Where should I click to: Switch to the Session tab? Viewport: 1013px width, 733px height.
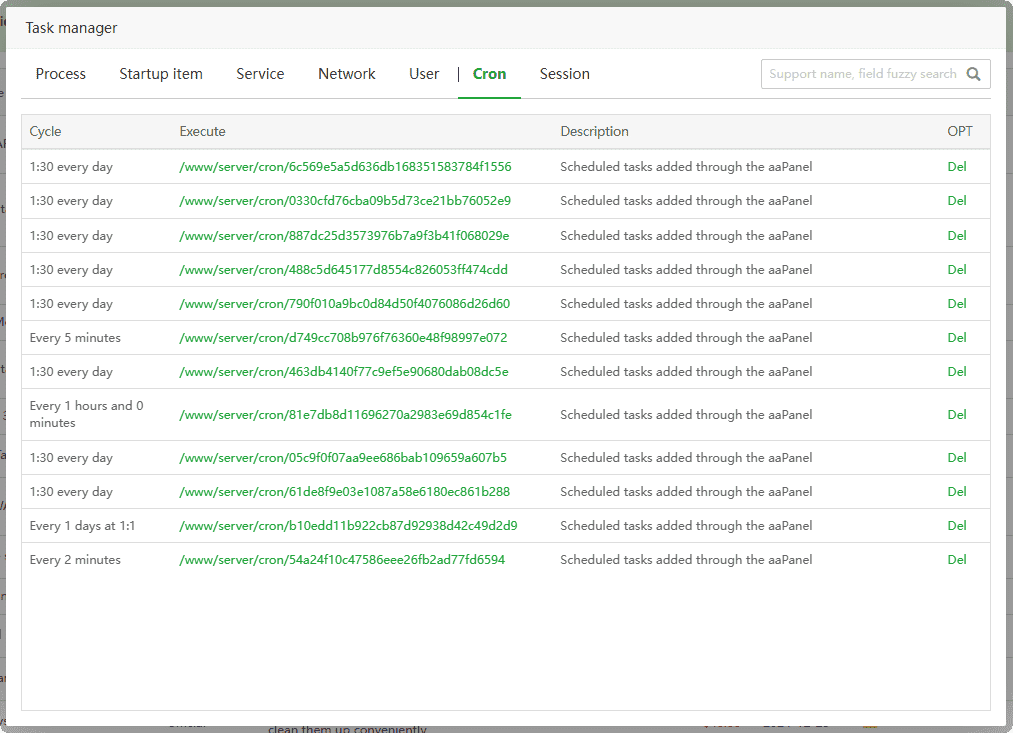tap(565, 74)
